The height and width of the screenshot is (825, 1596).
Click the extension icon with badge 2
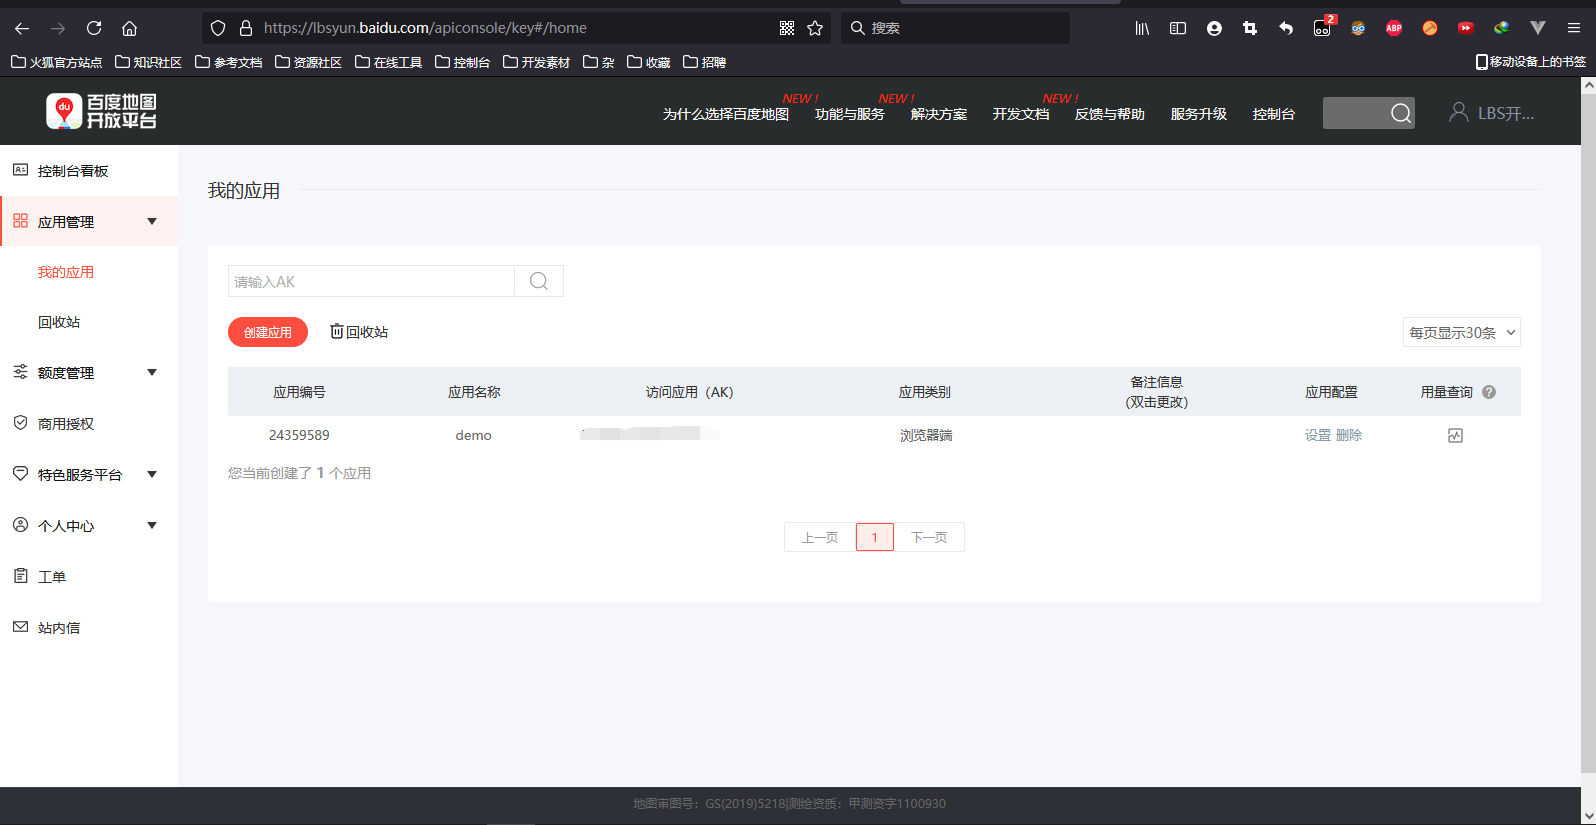pos(1323,27)
